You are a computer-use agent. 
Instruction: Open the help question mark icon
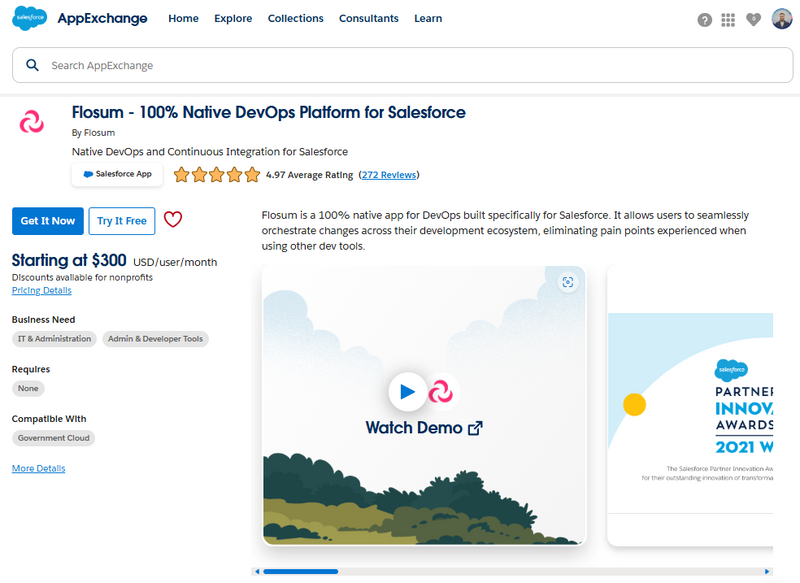(x=705, y=20)
